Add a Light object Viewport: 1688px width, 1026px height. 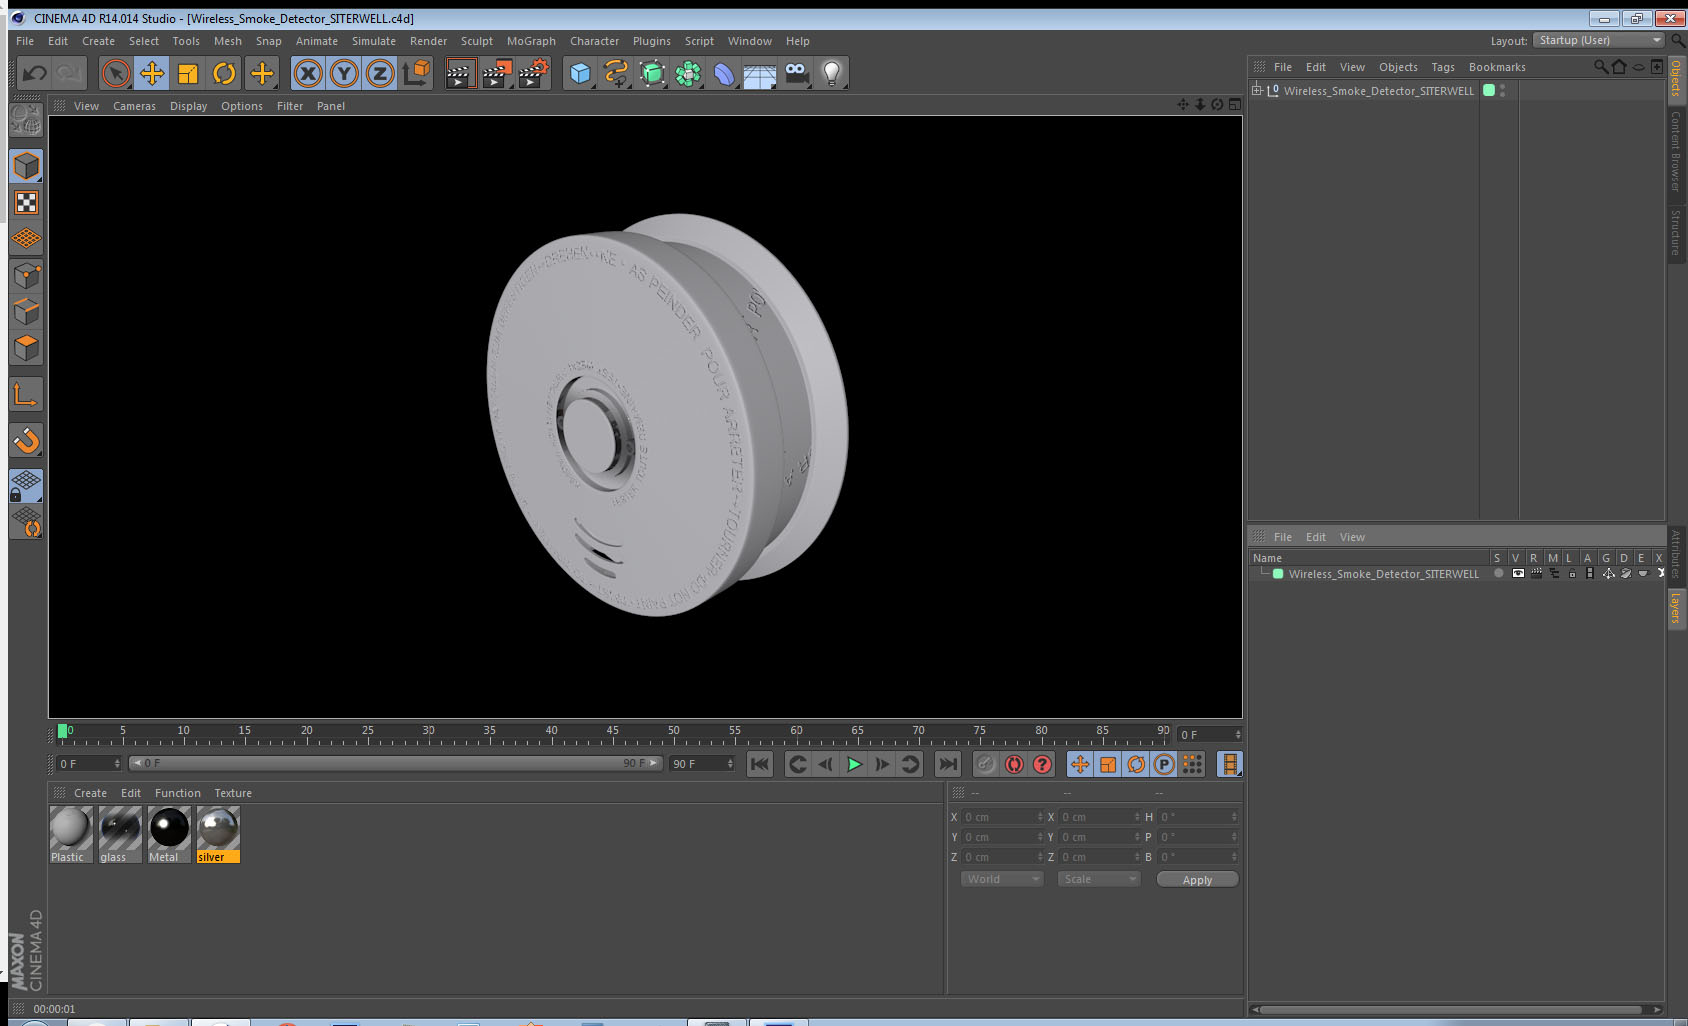[832, 73]
